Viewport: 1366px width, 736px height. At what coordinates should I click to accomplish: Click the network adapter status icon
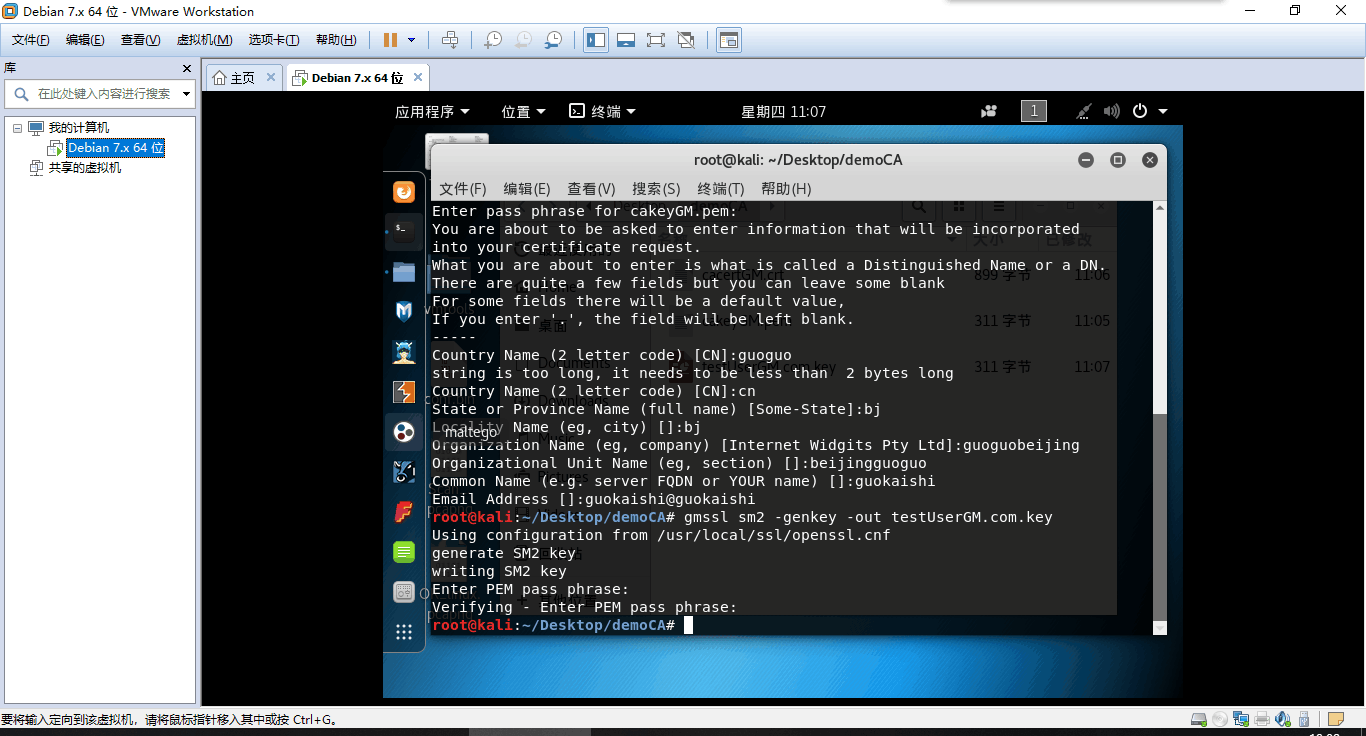1241,719
